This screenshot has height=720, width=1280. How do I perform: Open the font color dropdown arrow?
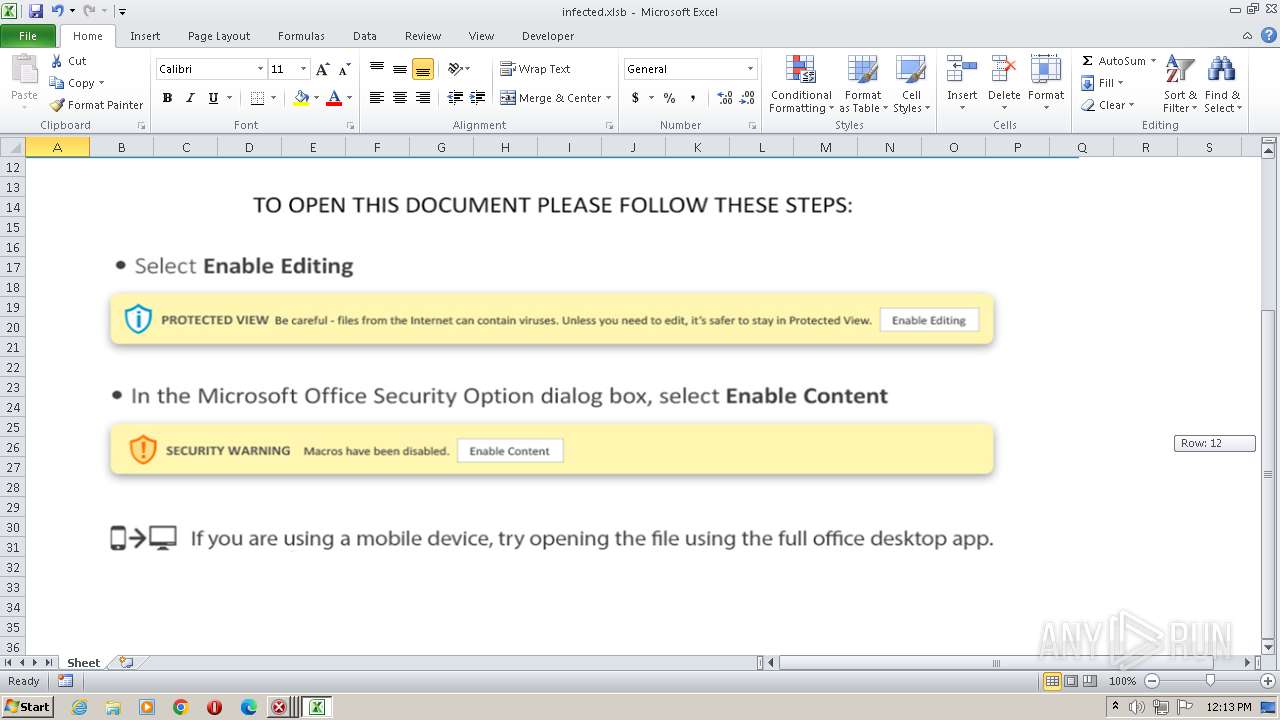349,98
